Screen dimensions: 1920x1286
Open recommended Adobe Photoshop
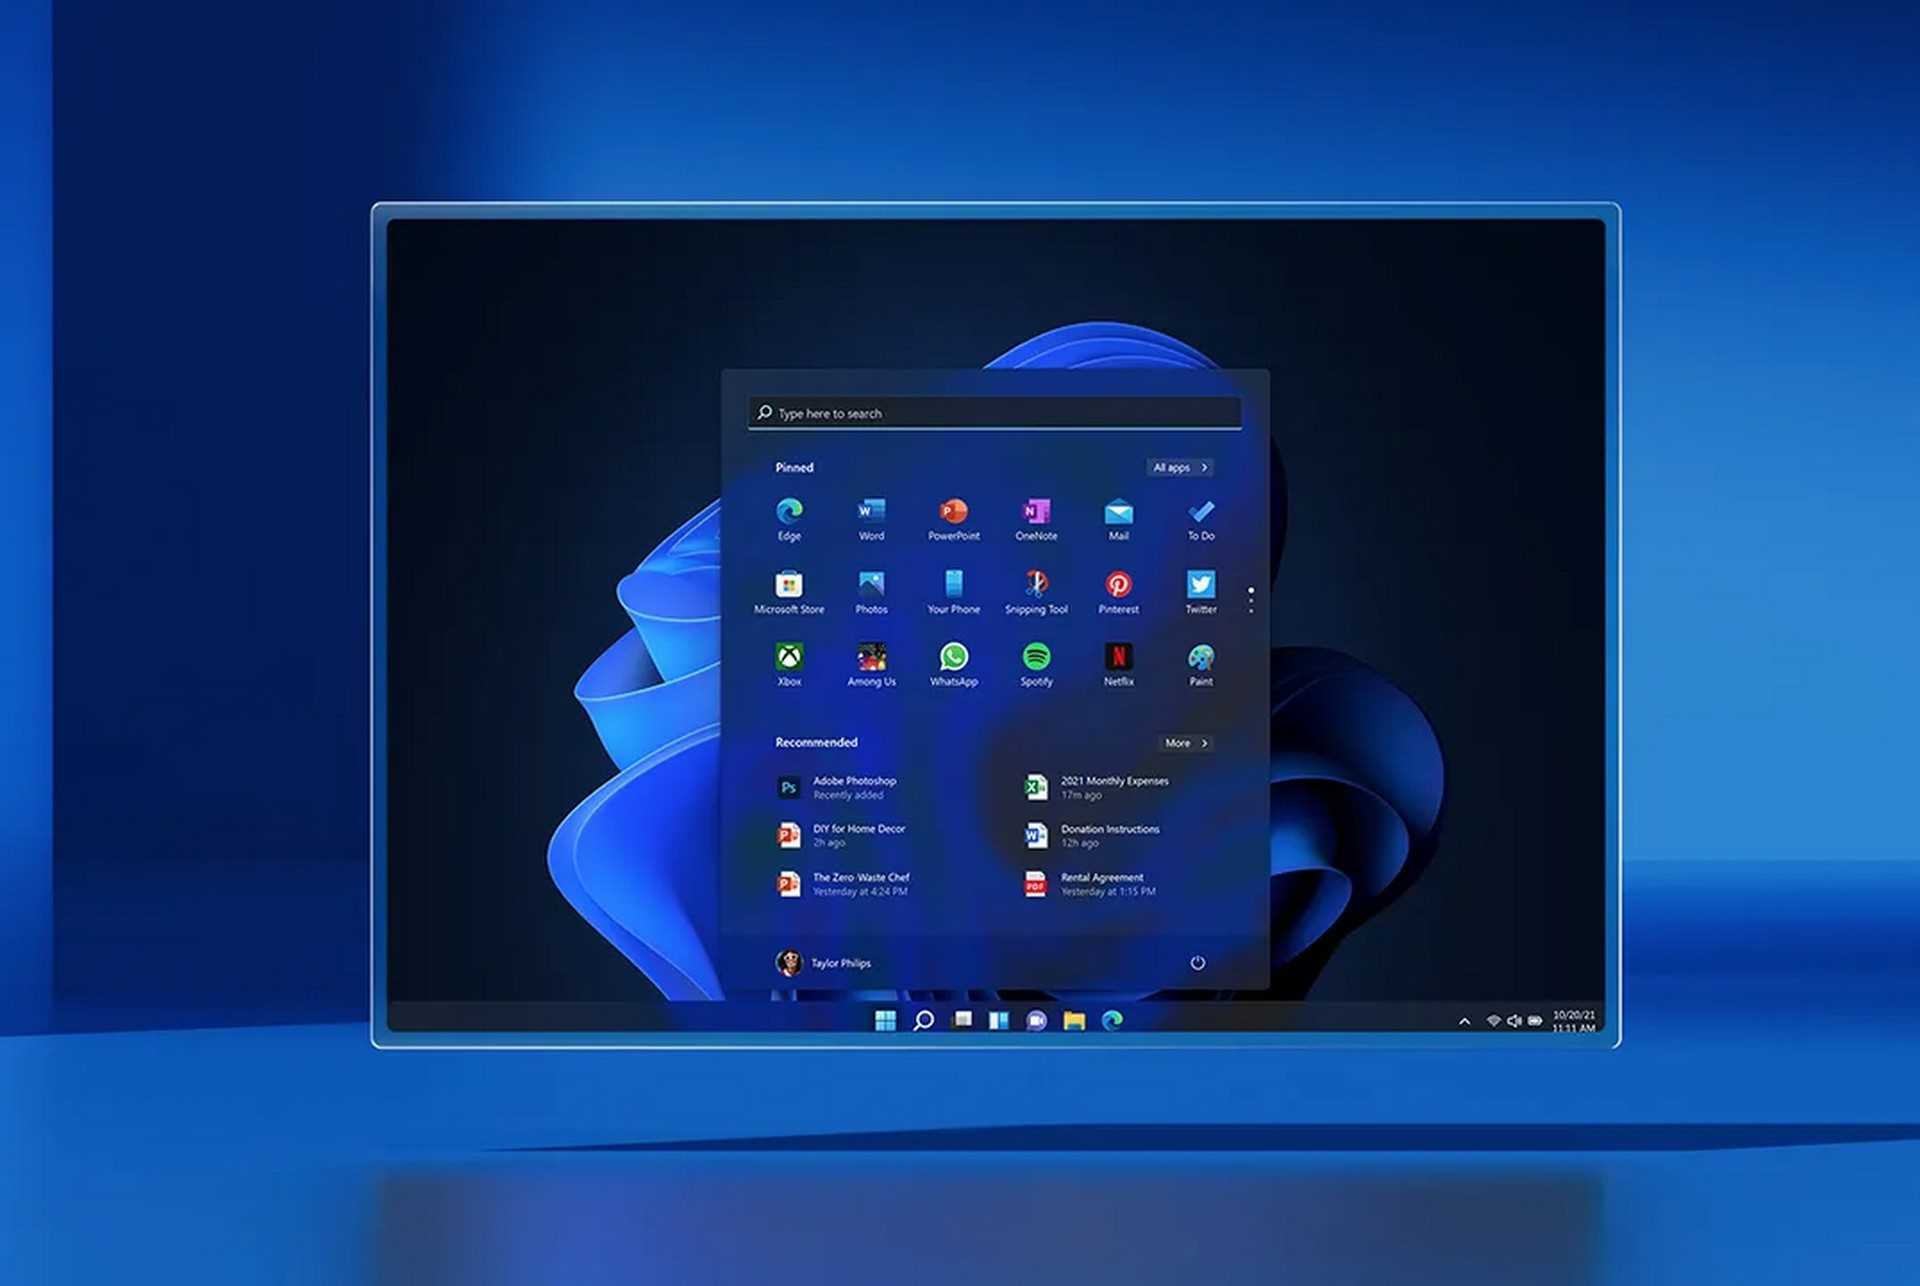pos(837,788)
